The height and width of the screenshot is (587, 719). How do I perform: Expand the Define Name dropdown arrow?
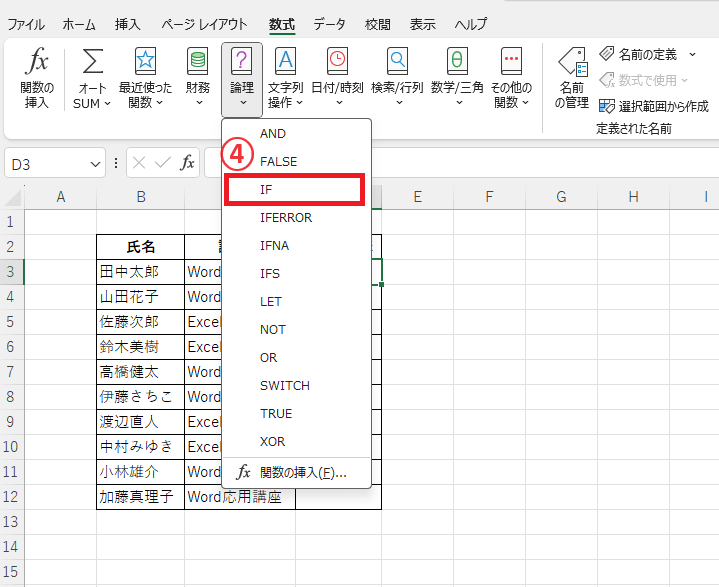point(692,55)
